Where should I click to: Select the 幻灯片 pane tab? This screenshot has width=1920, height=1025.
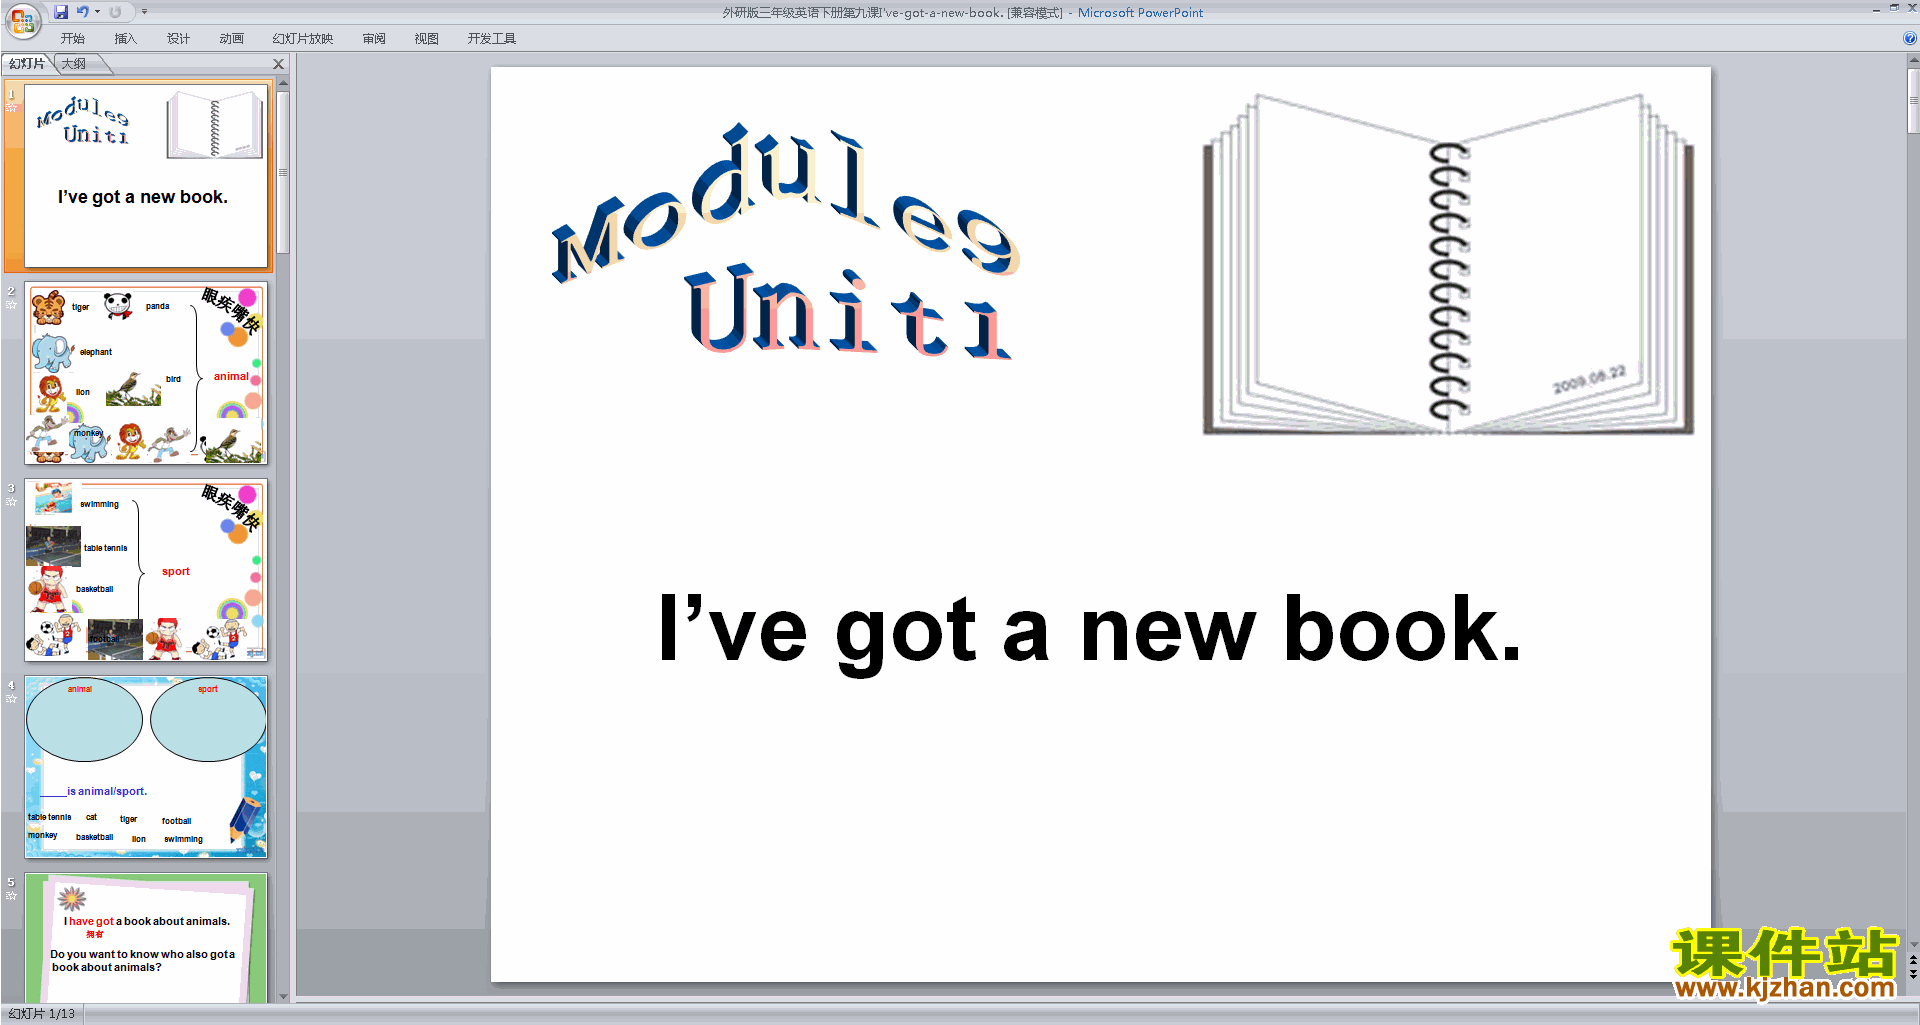click(x=27, y=64)
